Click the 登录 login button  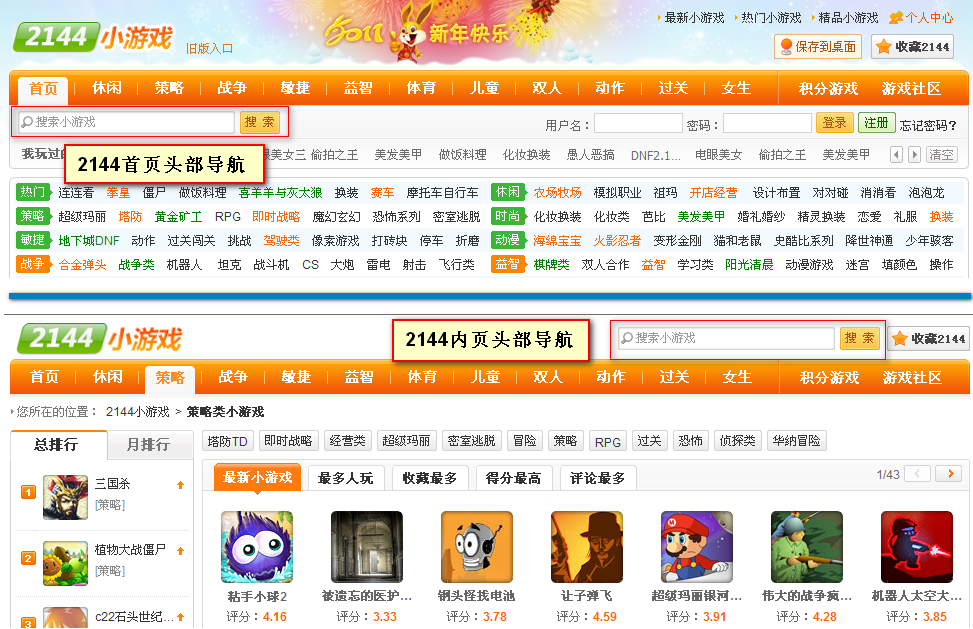(x=834, y=123)
